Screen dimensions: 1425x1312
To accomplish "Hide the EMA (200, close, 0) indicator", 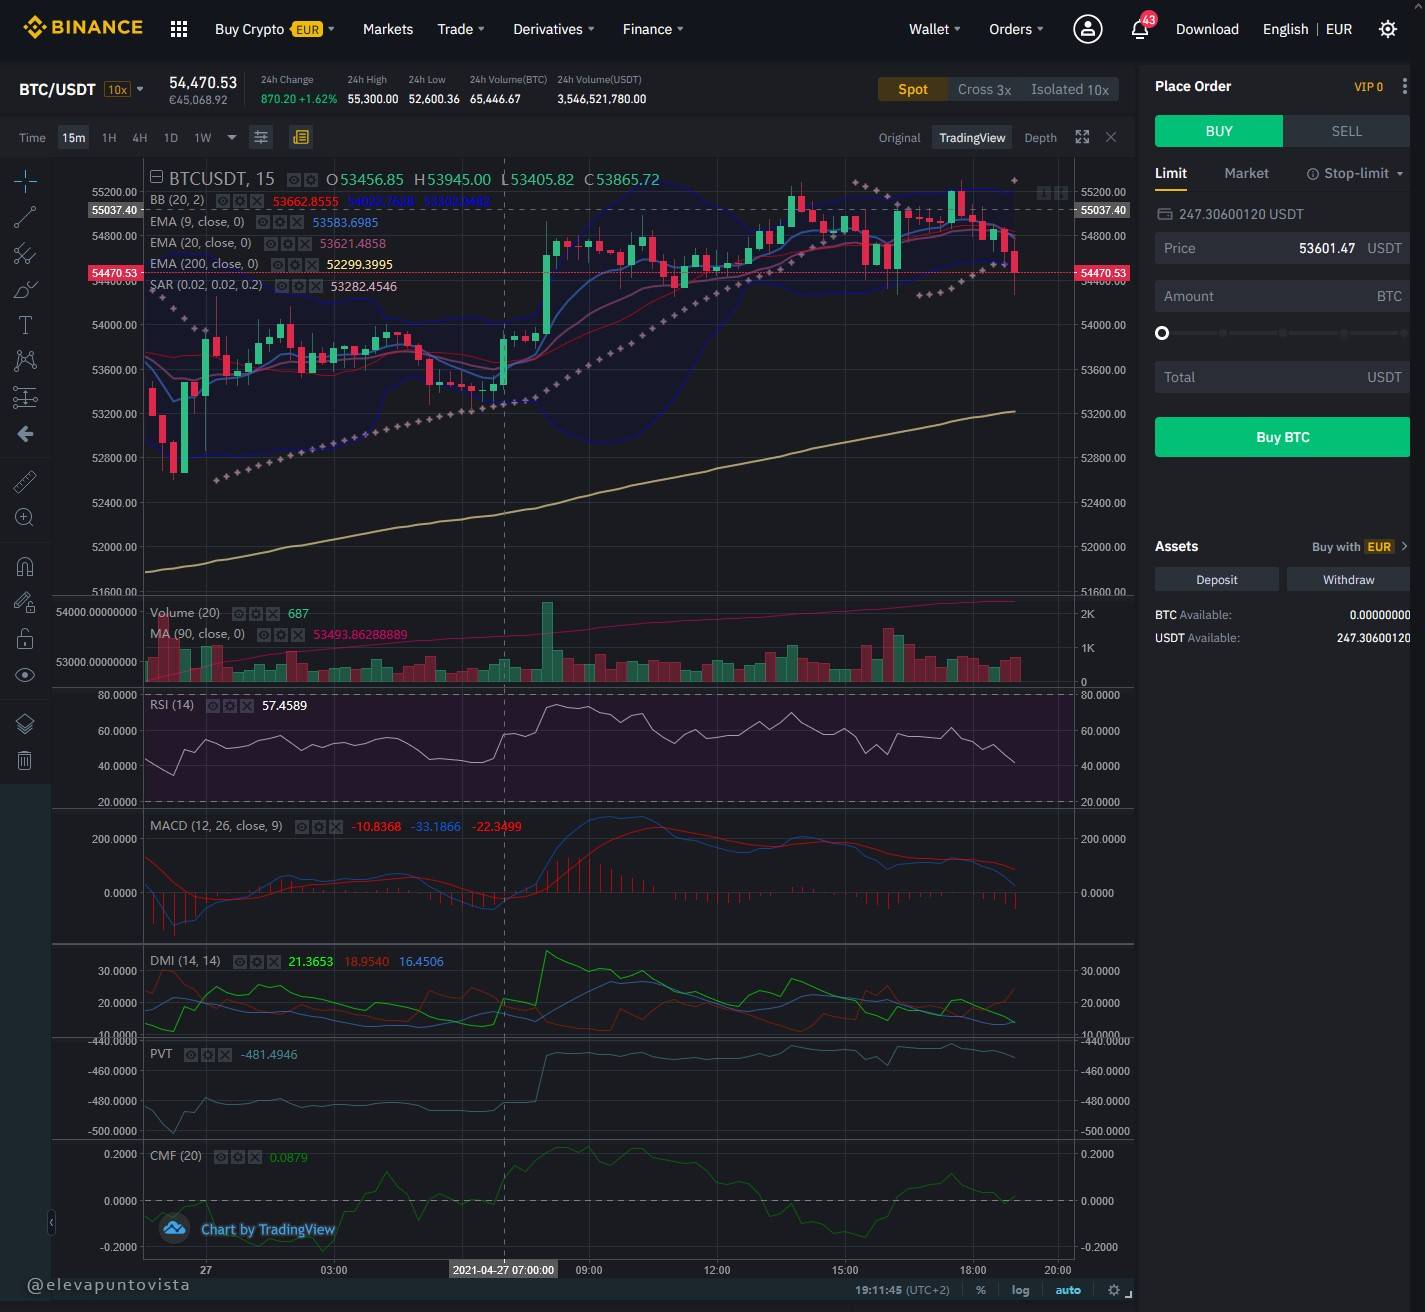I will [x=277, y=265].
